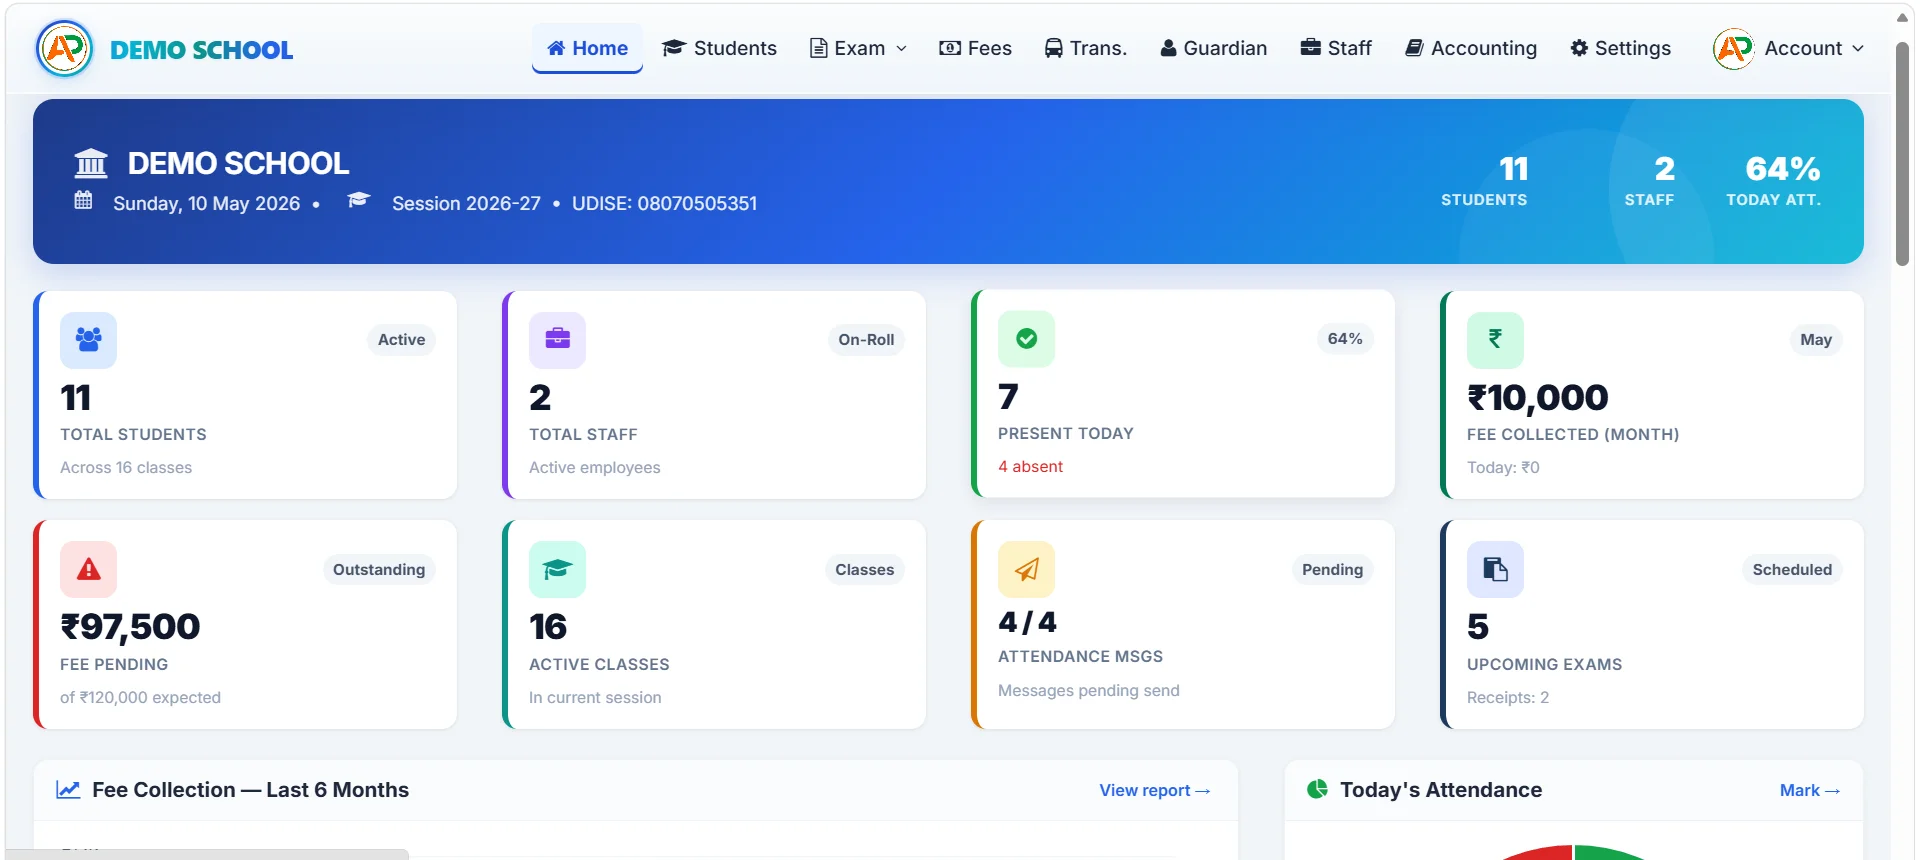Expand the Account dropdown
The width and height of the screenshot is (1920, 860).
1789,48
